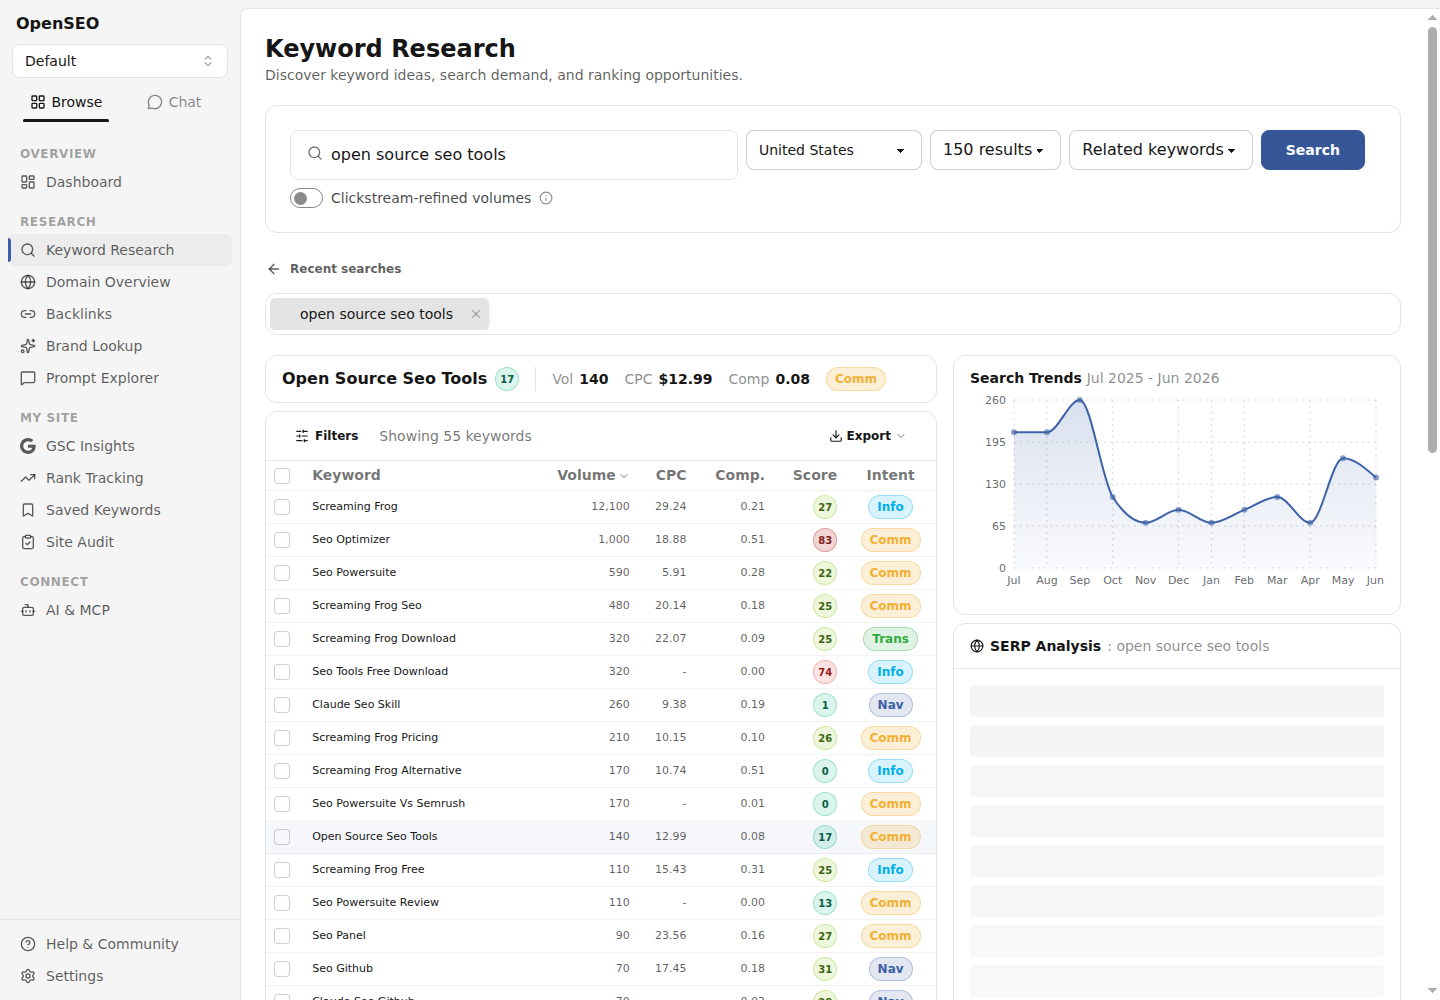Click the score badge 74 for Seo Tools Free Download

coord(825,672)
